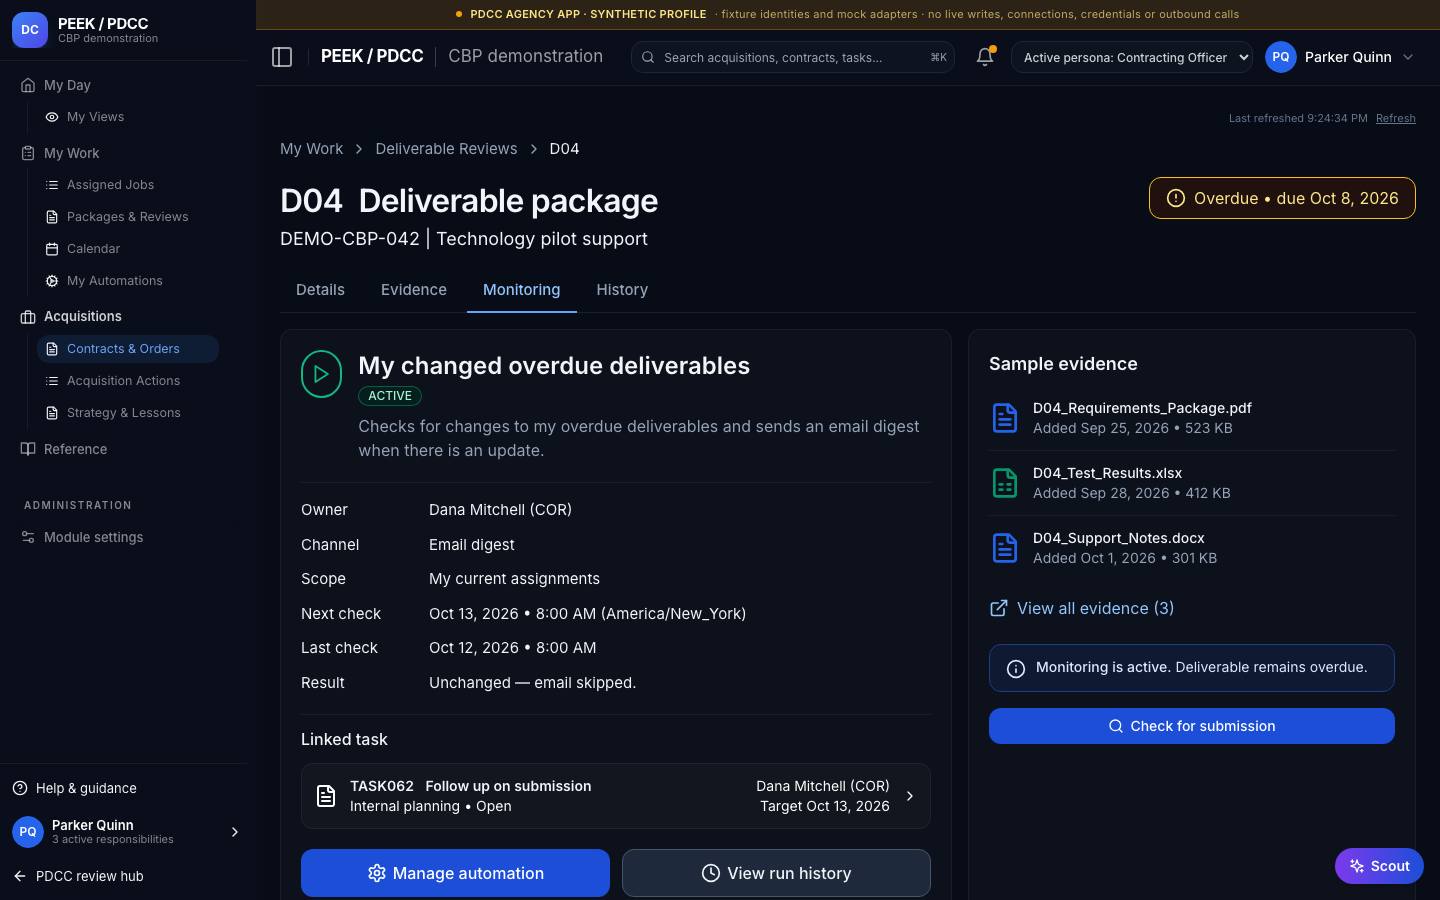1440x900 pixels.
Task: Open the notifications bell
Action: (x=985, y=57)
